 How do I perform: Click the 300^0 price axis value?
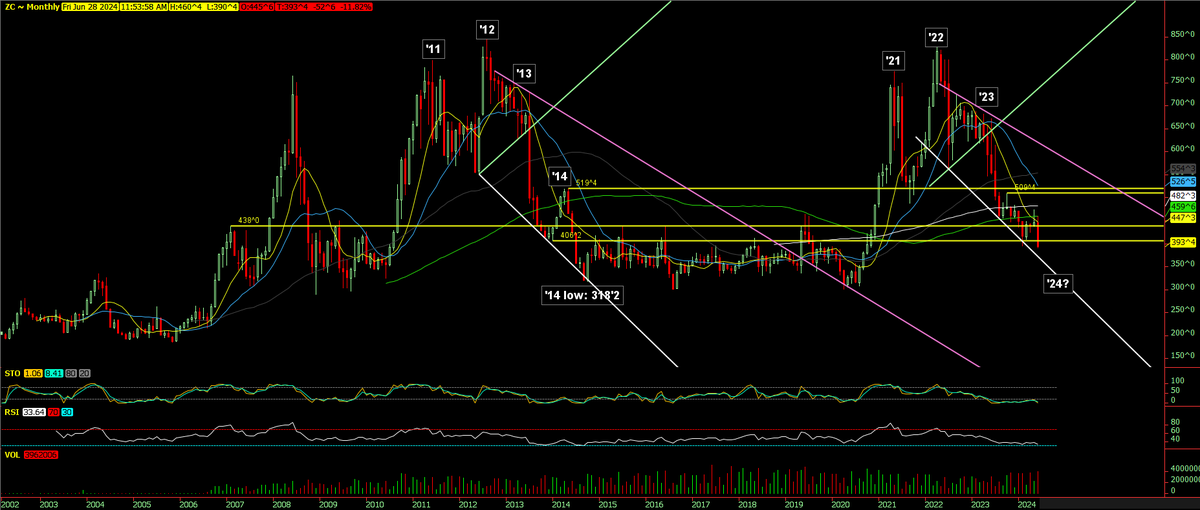tap(1182, 287)
